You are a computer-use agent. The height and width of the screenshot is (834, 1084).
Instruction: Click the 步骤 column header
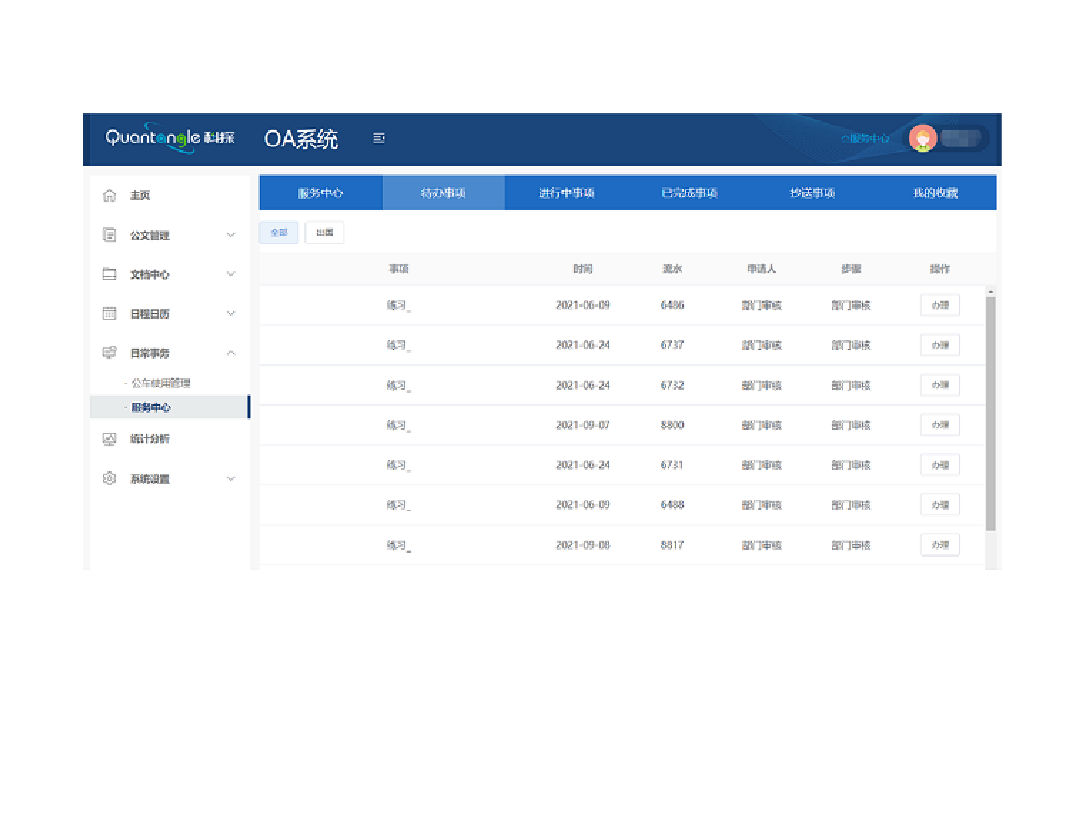pyautogui.click(x=851, y=269)
